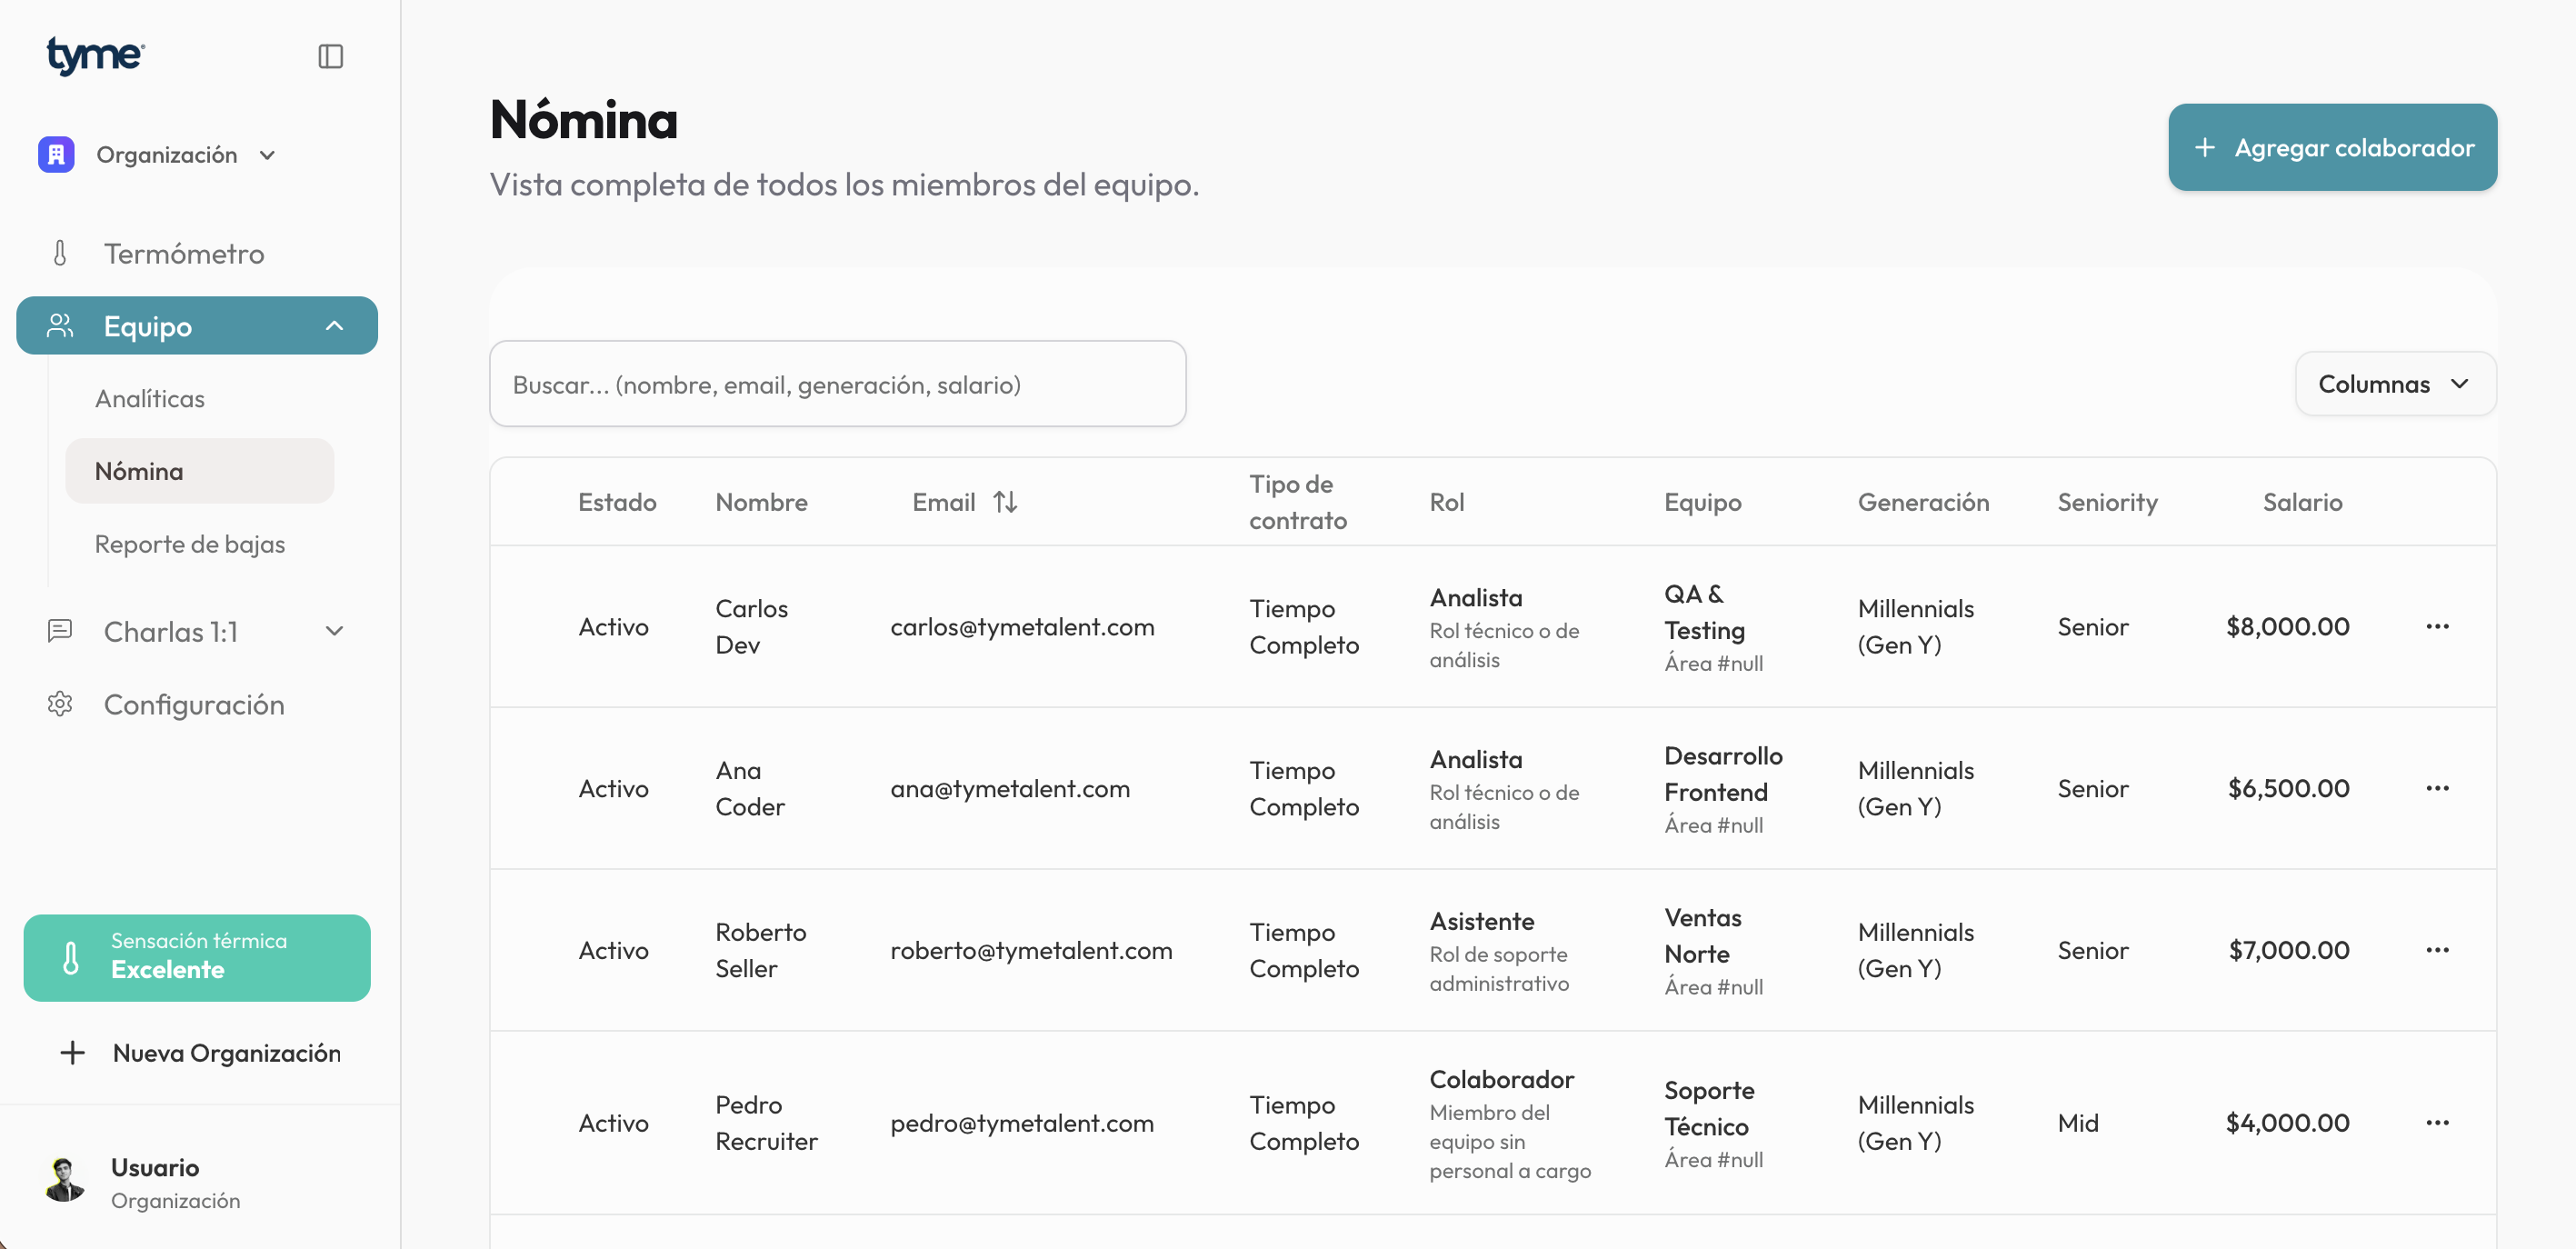Click the tyme logo
The width and height of the screenshot is (2576, 1249).
pos(95,55)
